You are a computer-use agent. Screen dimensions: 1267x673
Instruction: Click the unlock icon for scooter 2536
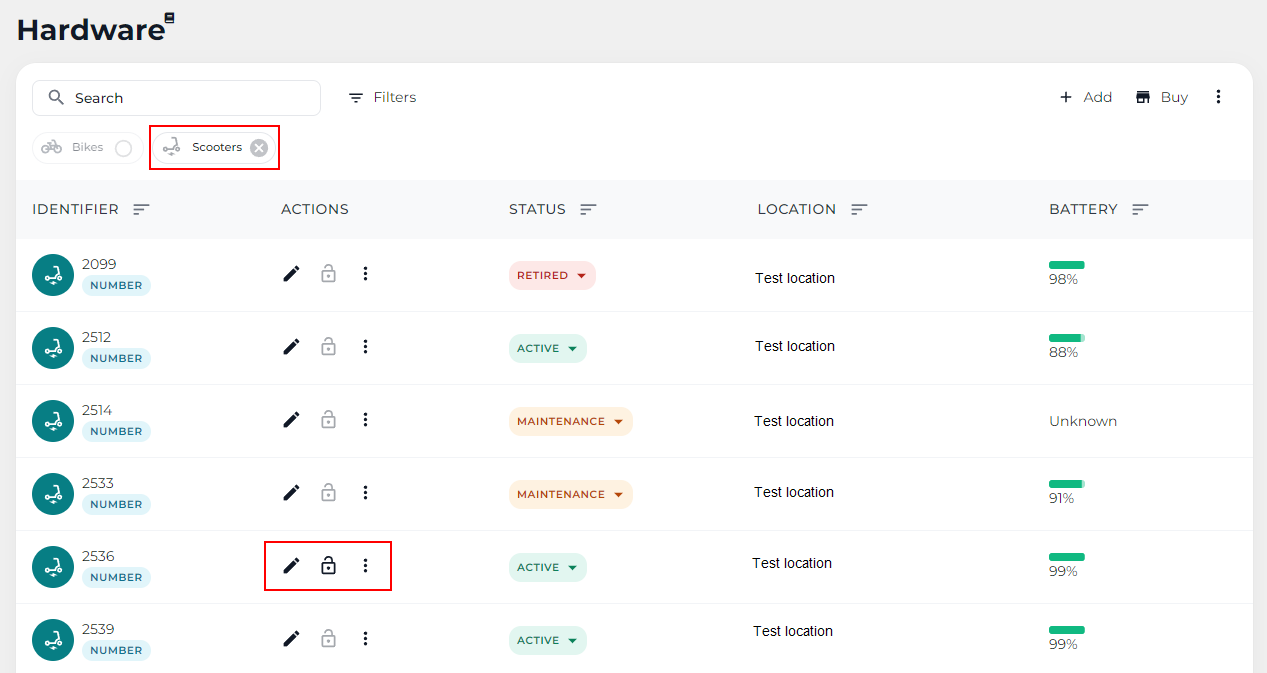[x=328, y=566]
